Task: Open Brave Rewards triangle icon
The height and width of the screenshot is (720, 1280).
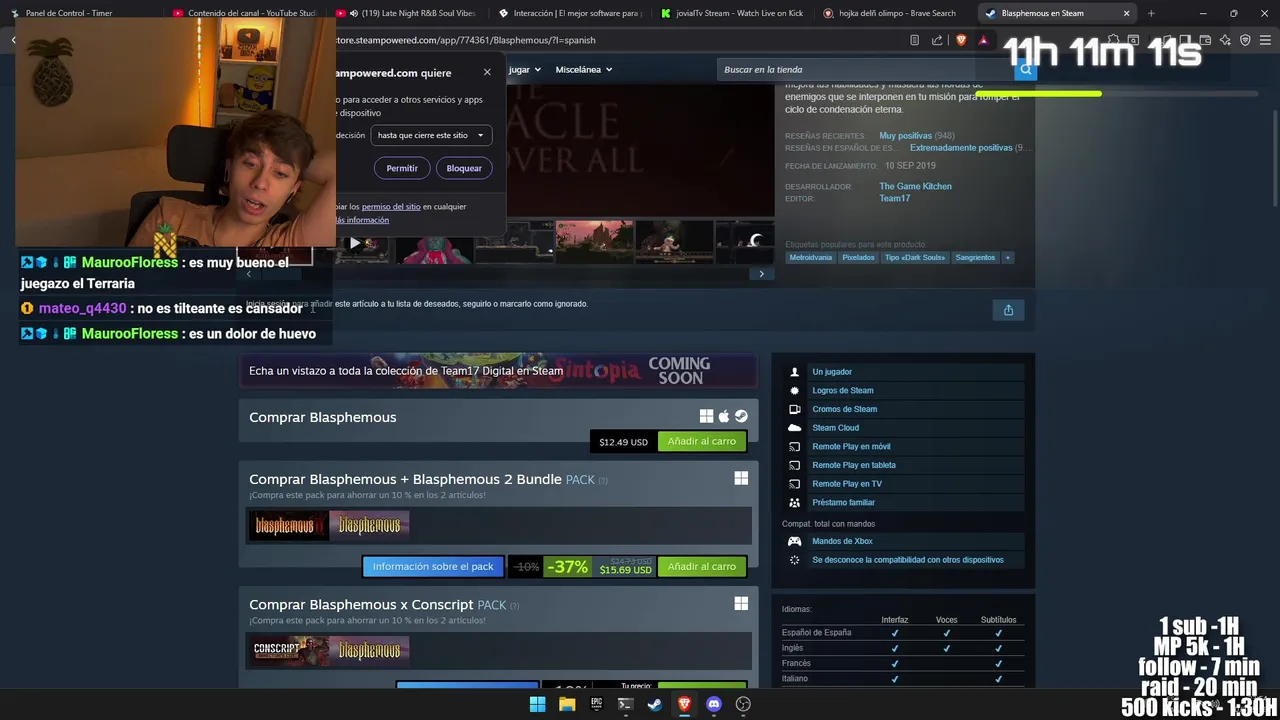Action: (984, 40)
